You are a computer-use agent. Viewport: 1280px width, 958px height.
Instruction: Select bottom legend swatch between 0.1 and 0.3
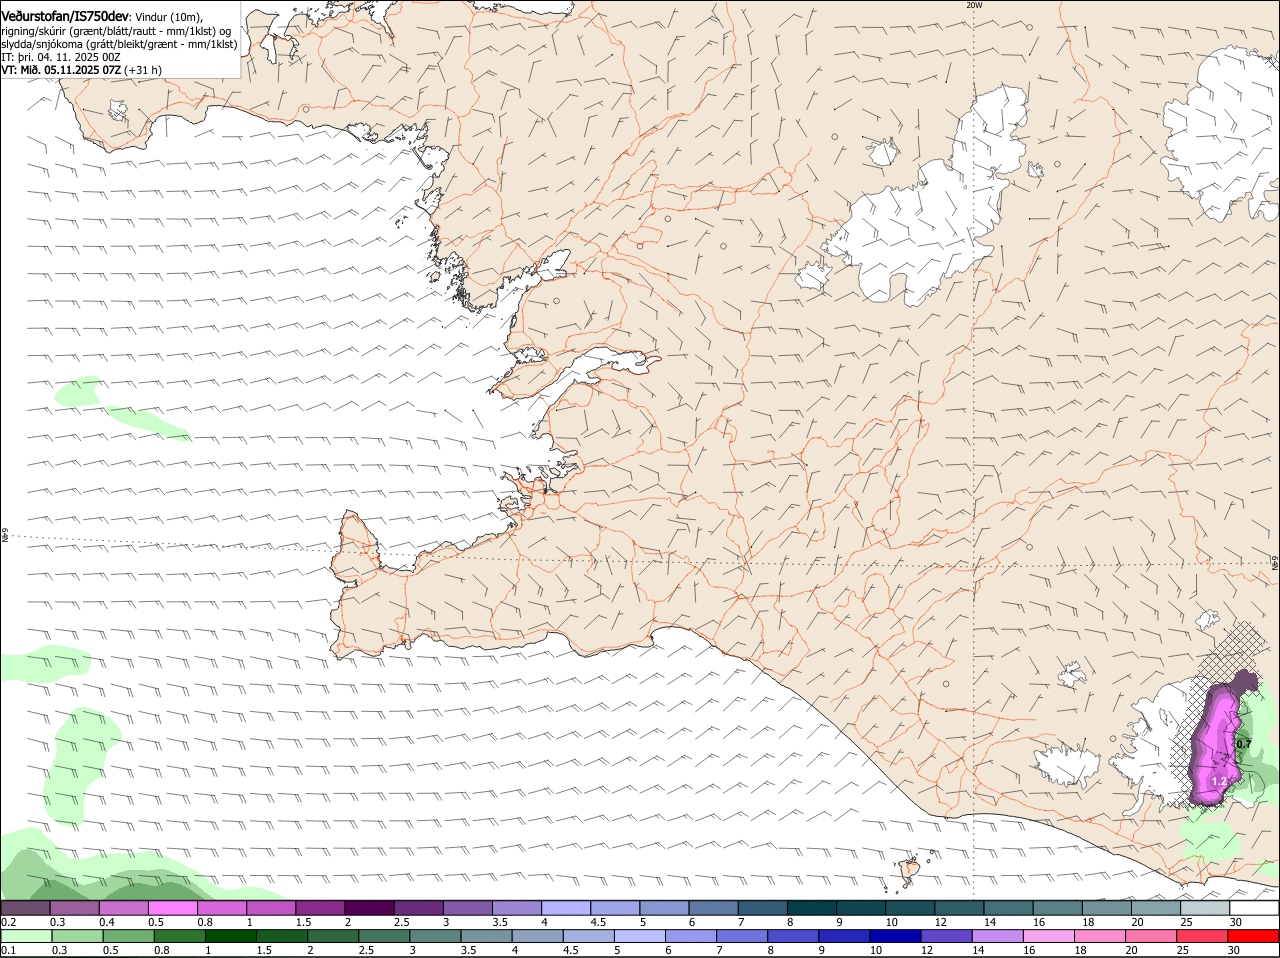point(27,936)
